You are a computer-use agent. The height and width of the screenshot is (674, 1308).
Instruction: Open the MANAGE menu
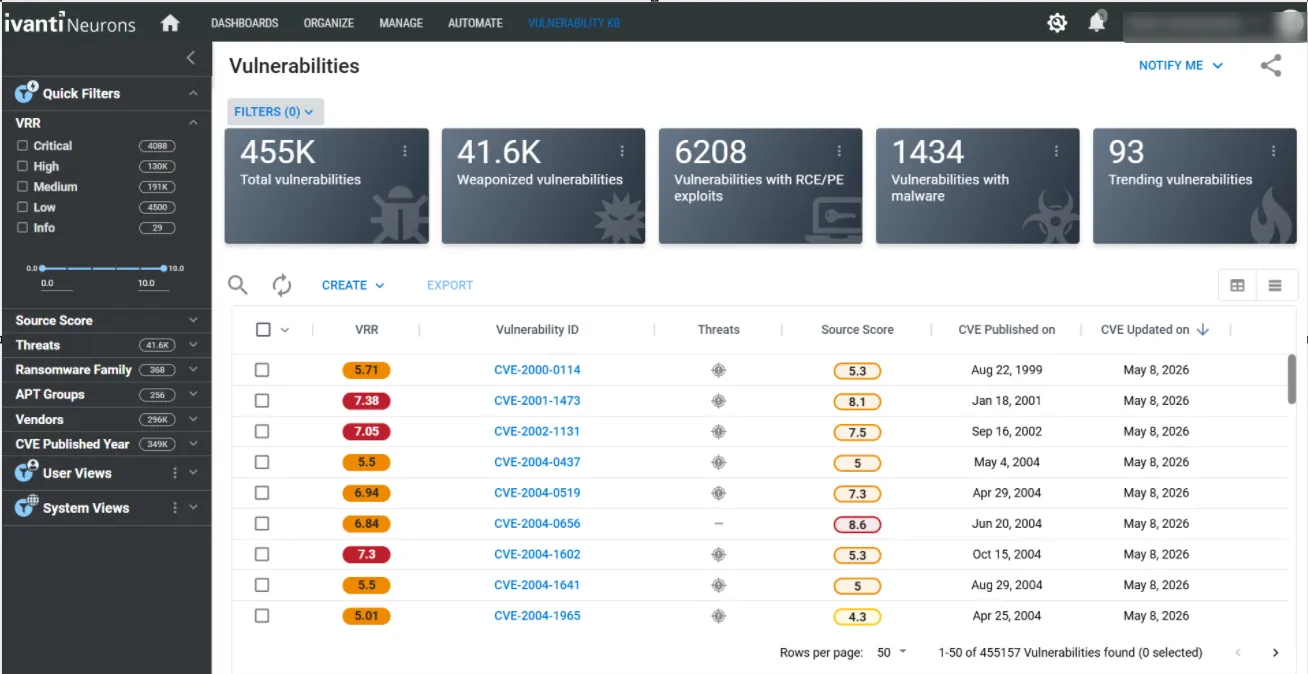click(401, 23)
